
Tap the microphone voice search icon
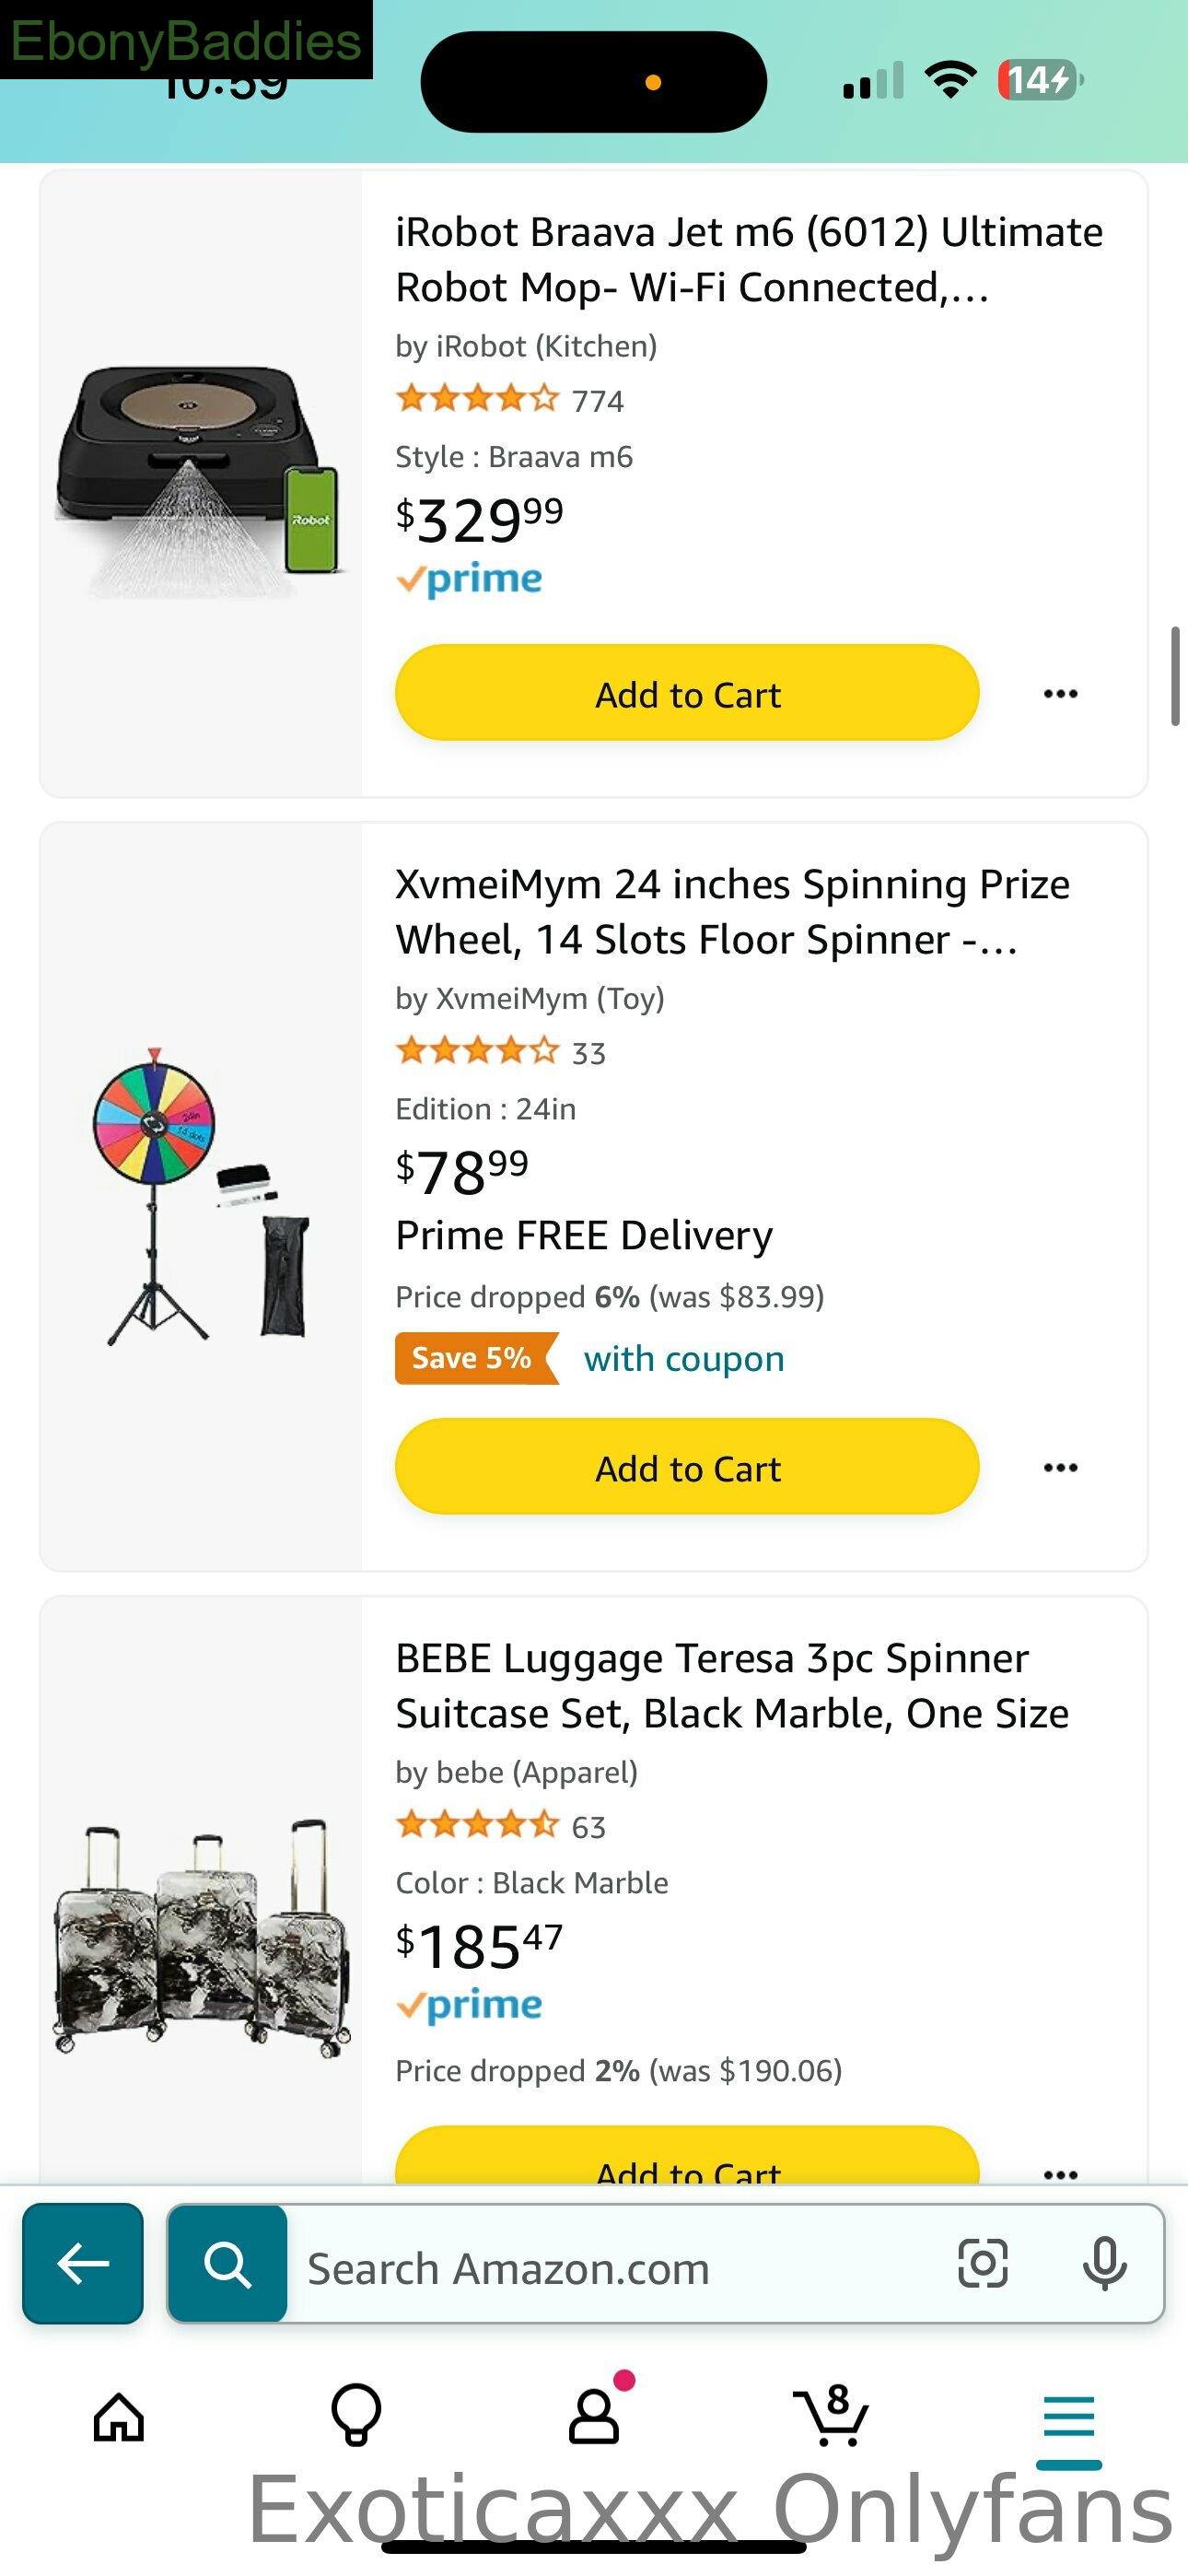pos(1104,2264)
